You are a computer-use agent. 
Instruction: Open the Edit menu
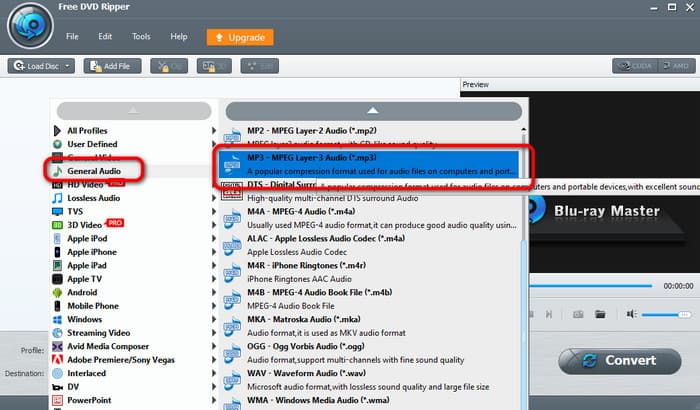(105, 37)
